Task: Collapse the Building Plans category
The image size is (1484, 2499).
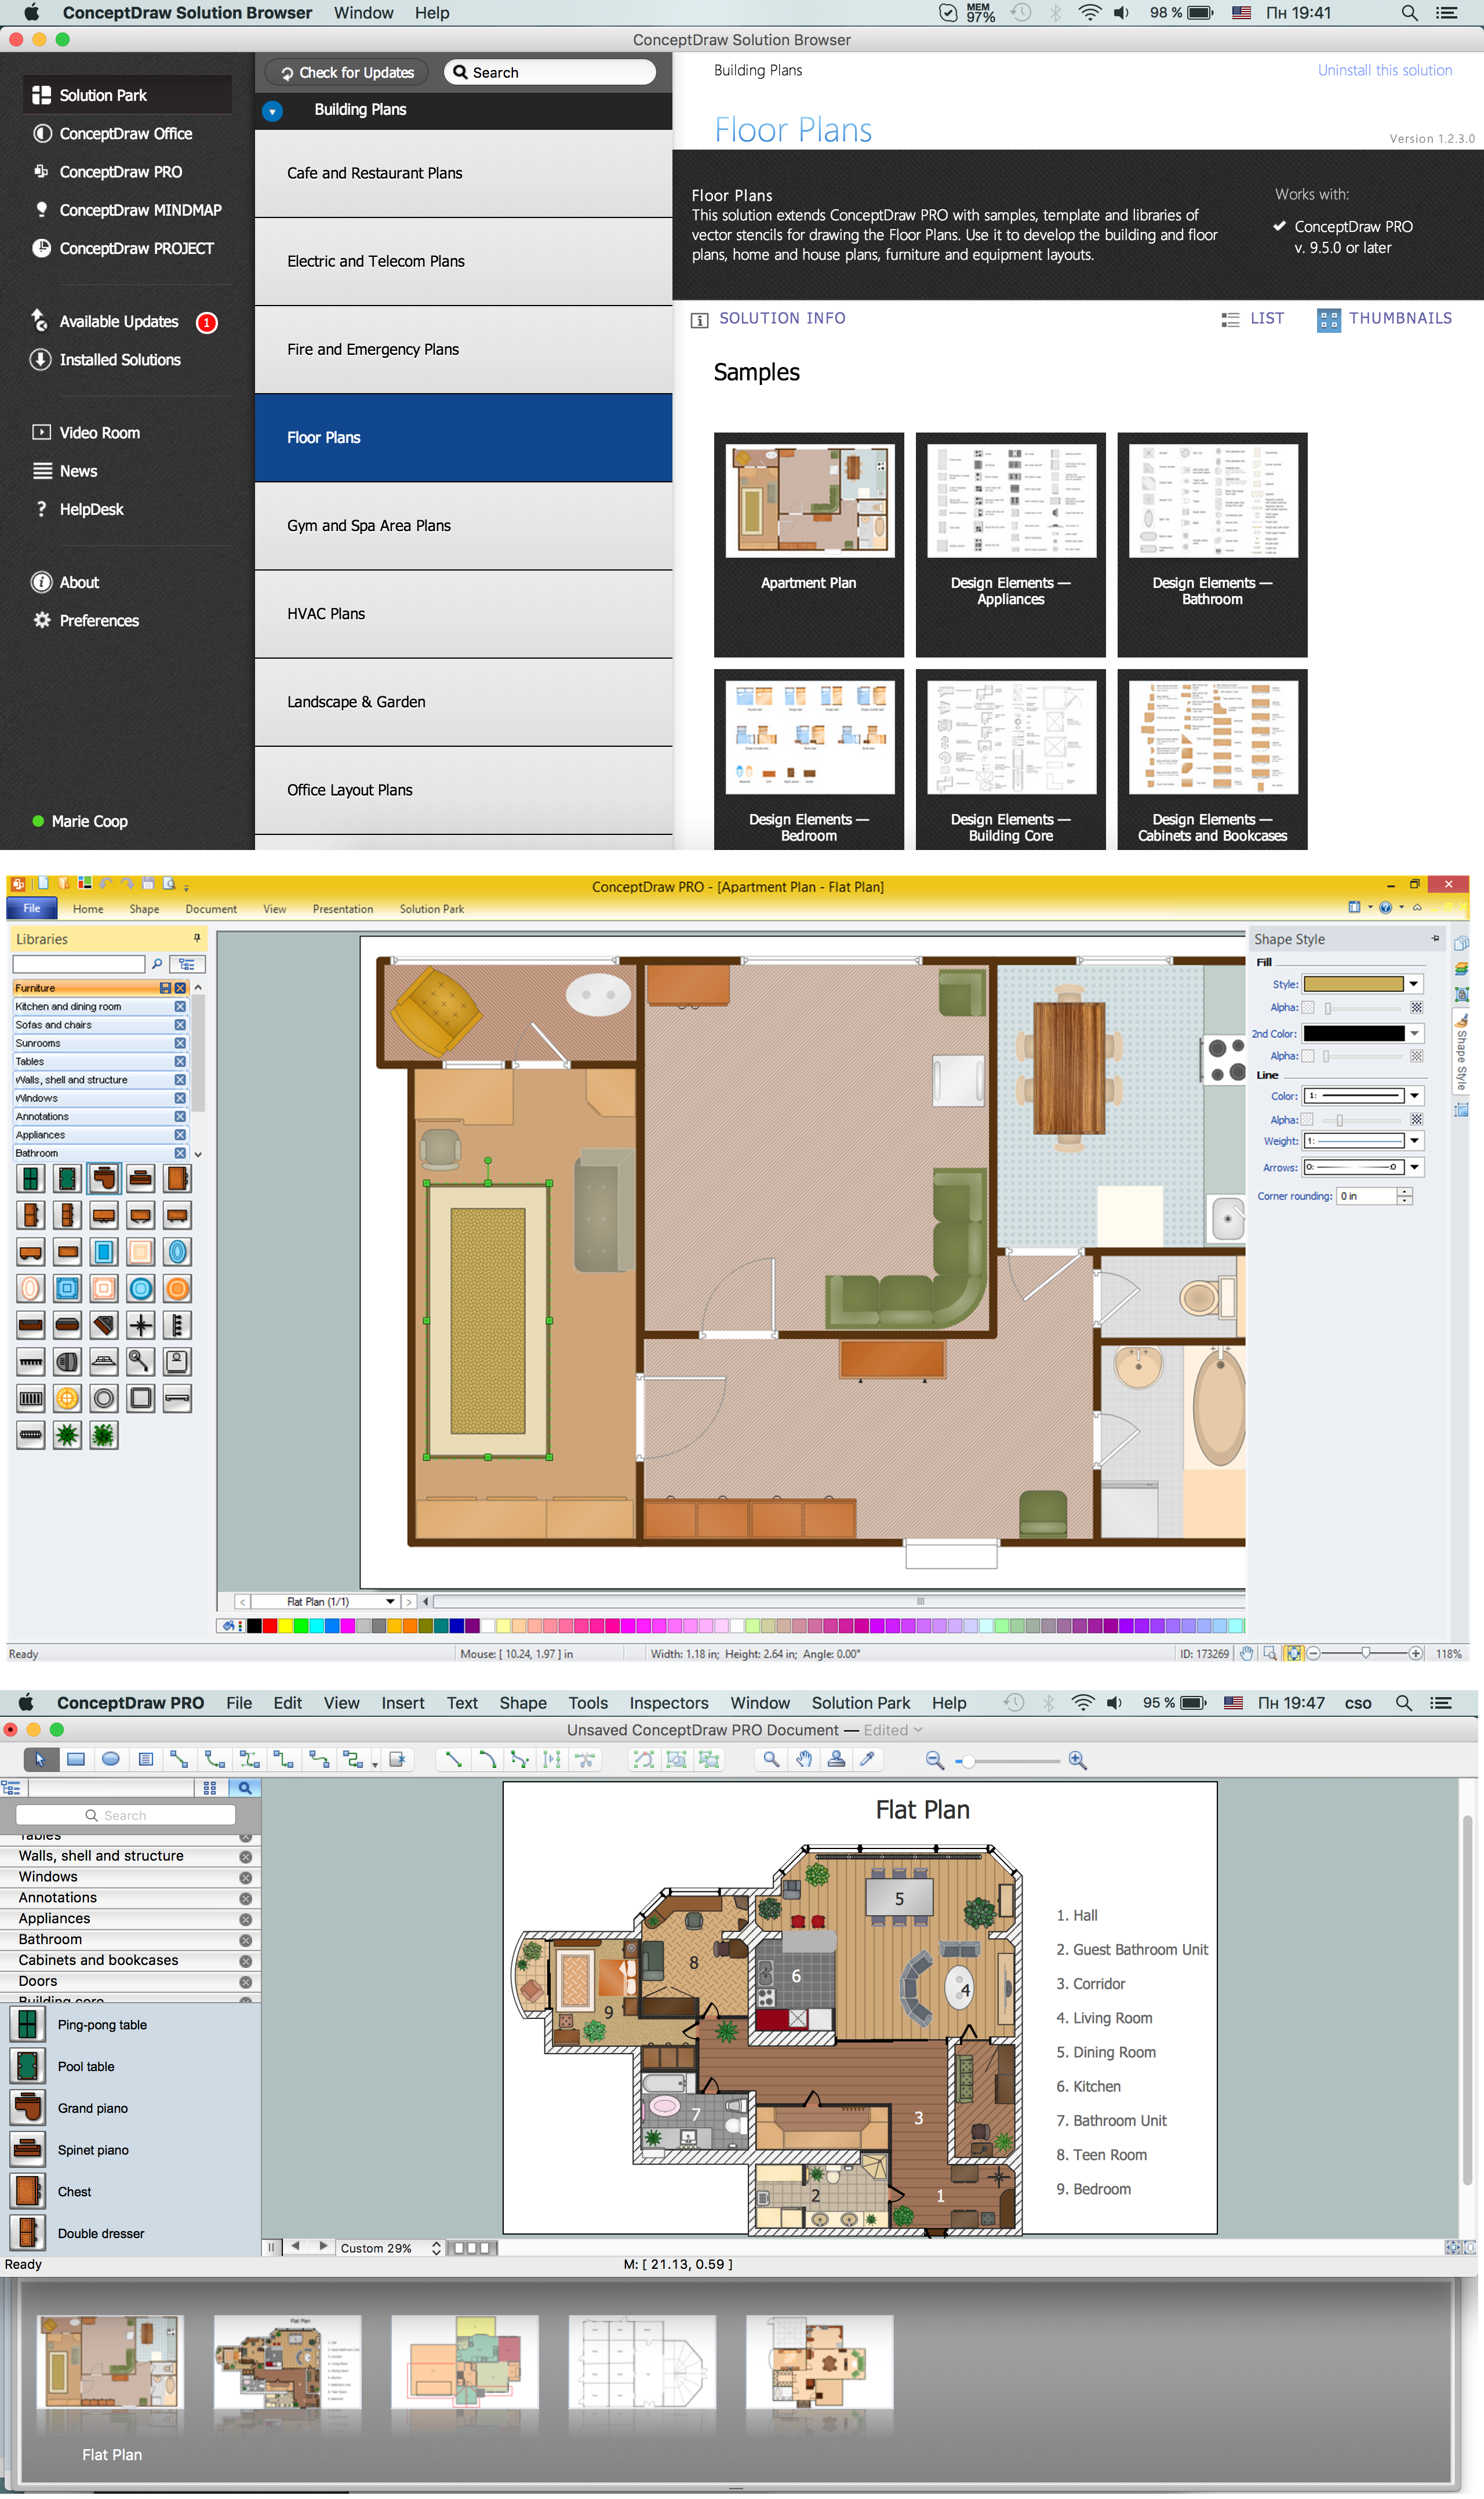Action: tap(272, 111)
